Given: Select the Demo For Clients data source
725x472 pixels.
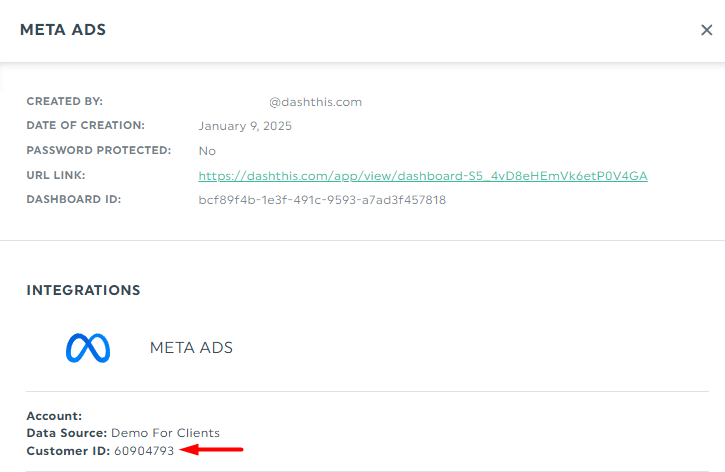Looking at the screenshot, I should click(x=166, y=433).
